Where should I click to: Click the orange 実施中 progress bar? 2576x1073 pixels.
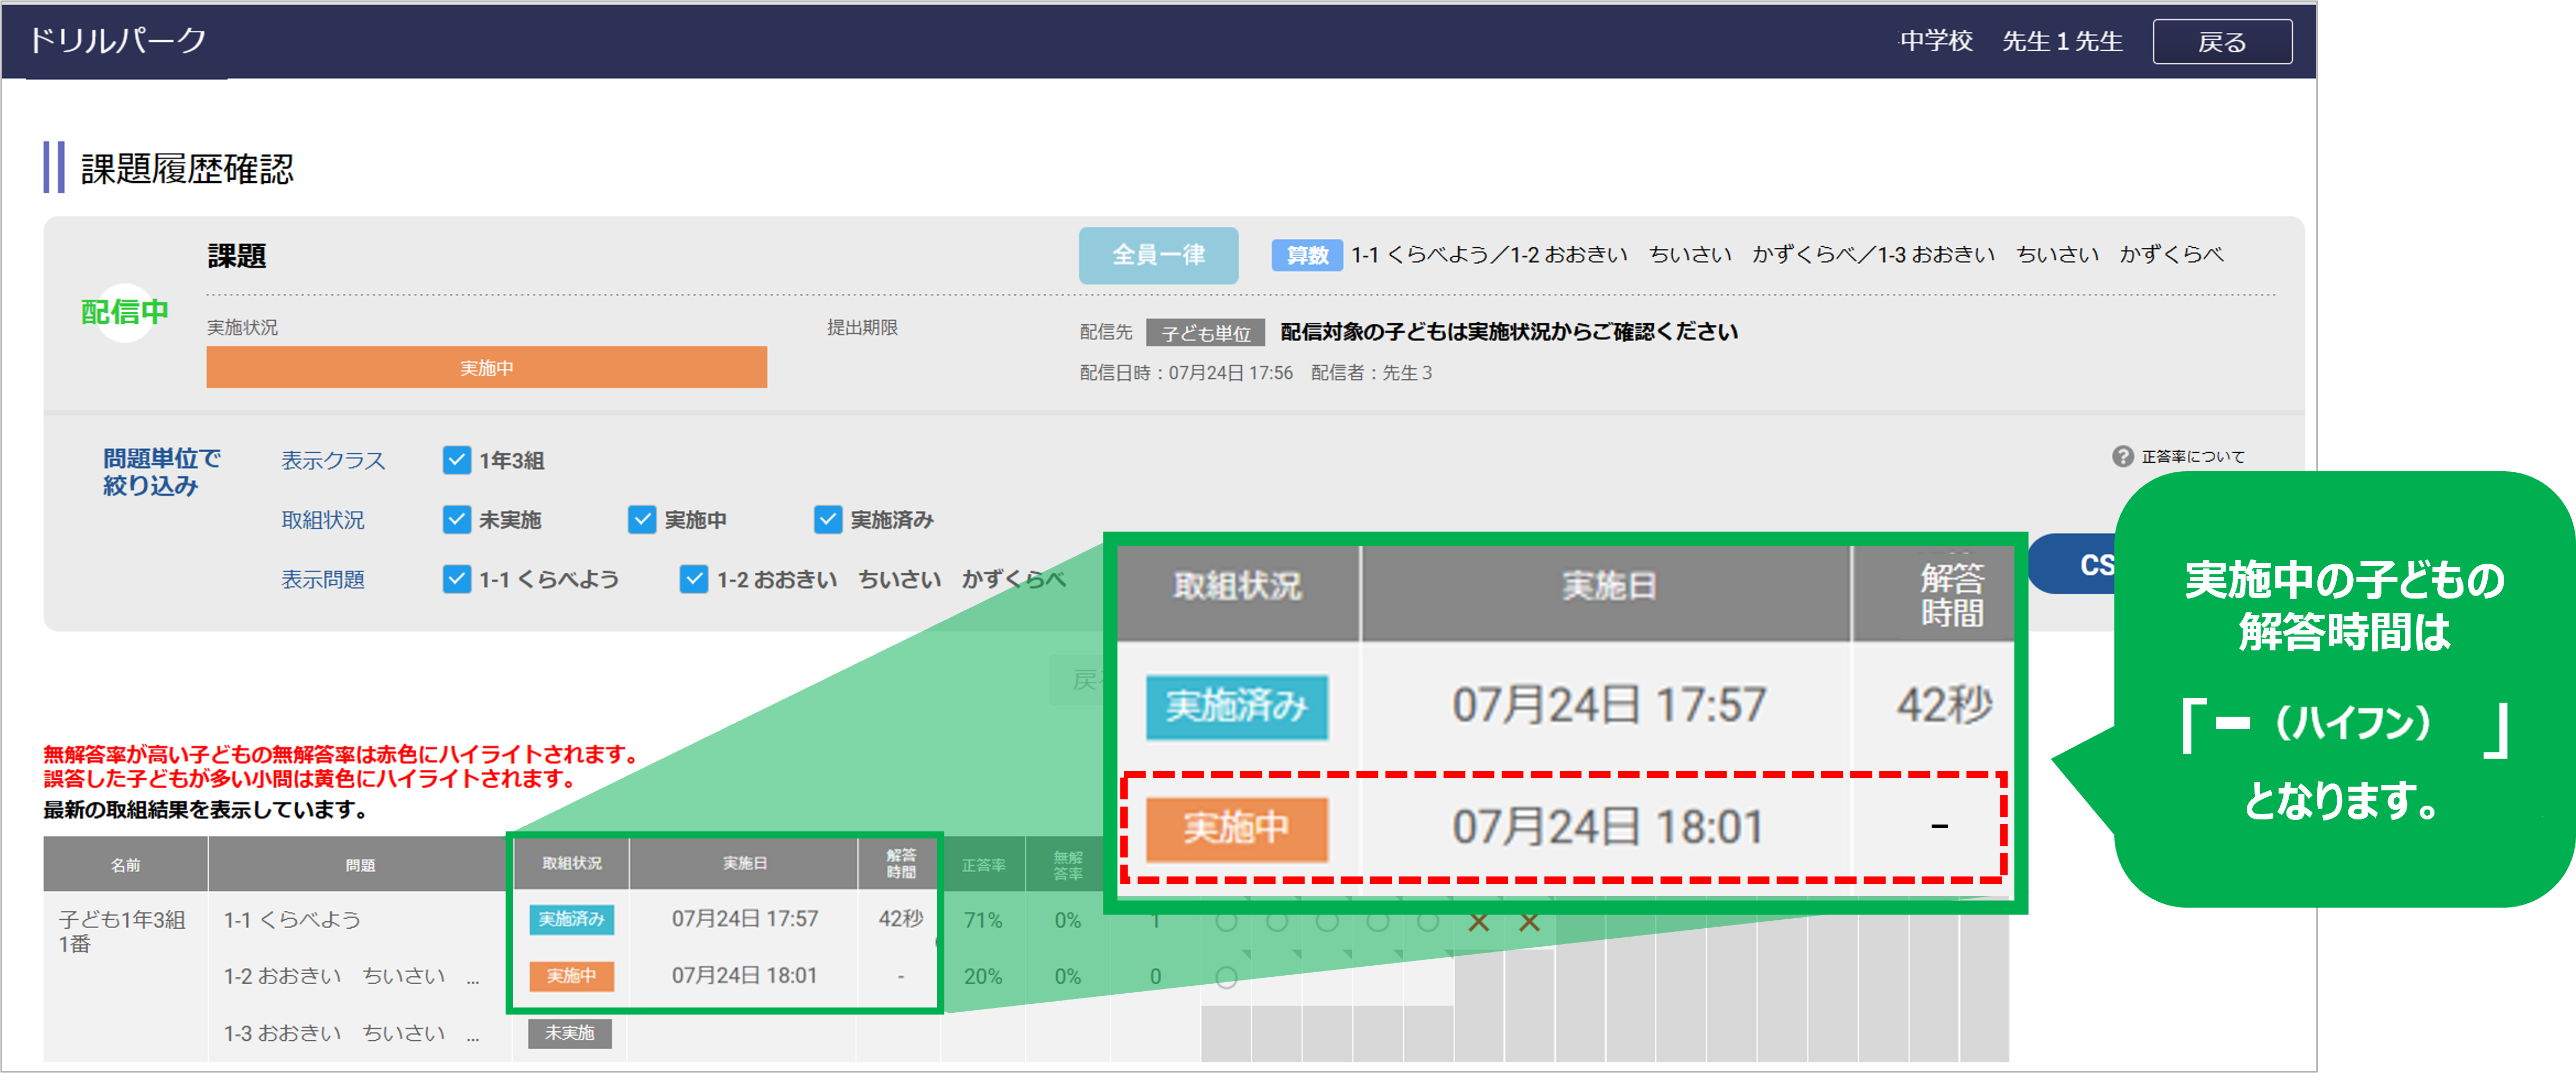click(486, 367)
